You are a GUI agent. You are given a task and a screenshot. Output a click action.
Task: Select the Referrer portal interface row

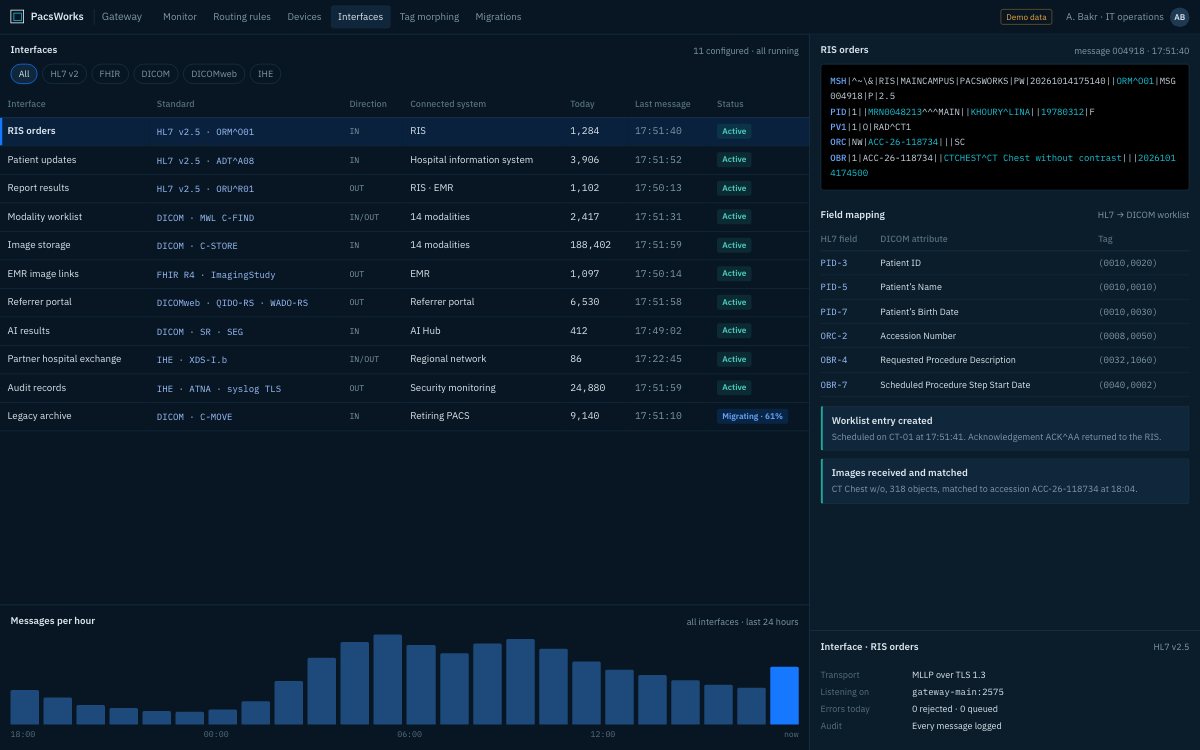coord(404,302)
